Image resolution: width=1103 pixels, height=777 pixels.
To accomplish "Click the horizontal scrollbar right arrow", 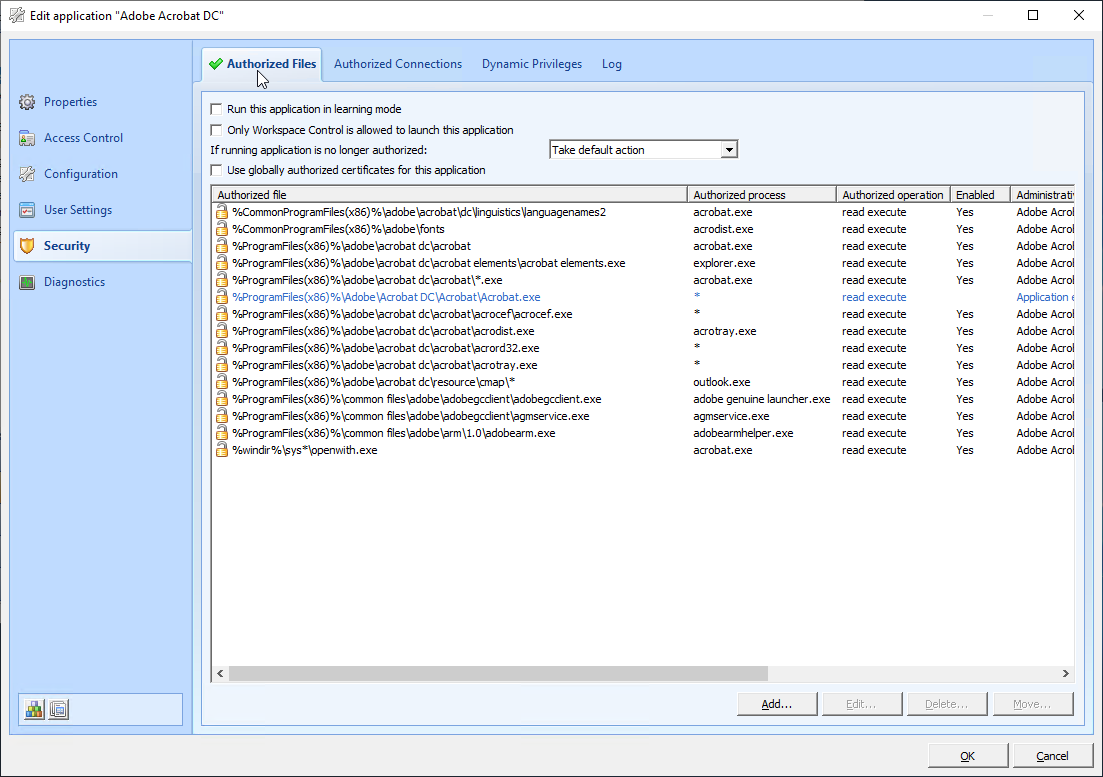I will (1065, 674).
